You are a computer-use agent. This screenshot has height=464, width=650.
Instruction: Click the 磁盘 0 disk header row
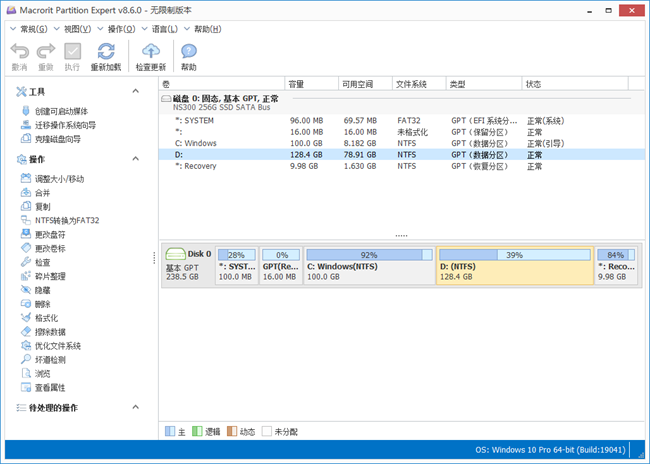tap(401, 103)
